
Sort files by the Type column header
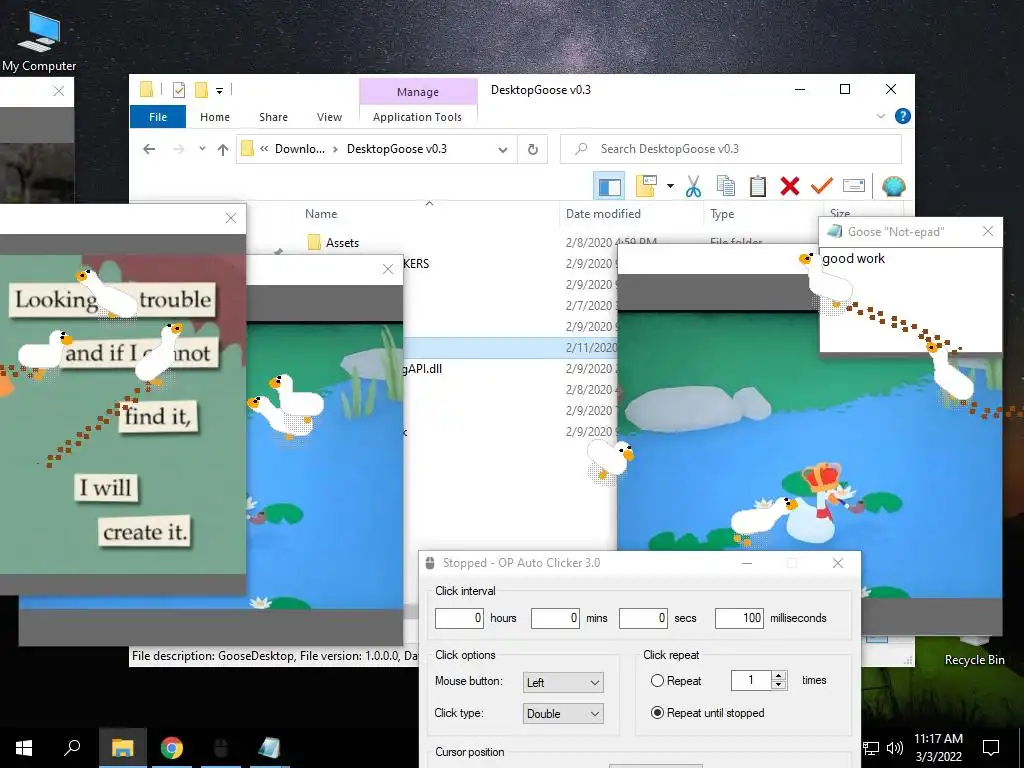coord(722,214)
